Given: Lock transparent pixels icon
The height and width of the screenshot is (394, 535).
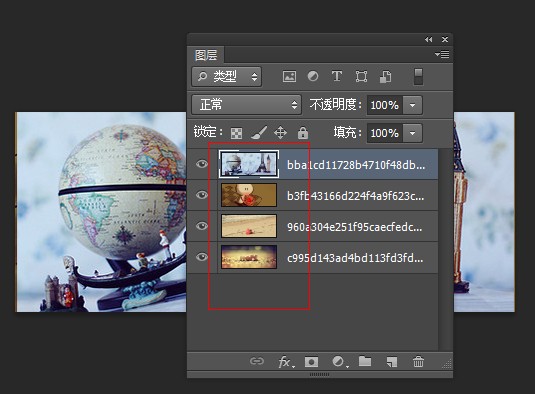Looking at the screenshot, I should (x=236, y=133).
